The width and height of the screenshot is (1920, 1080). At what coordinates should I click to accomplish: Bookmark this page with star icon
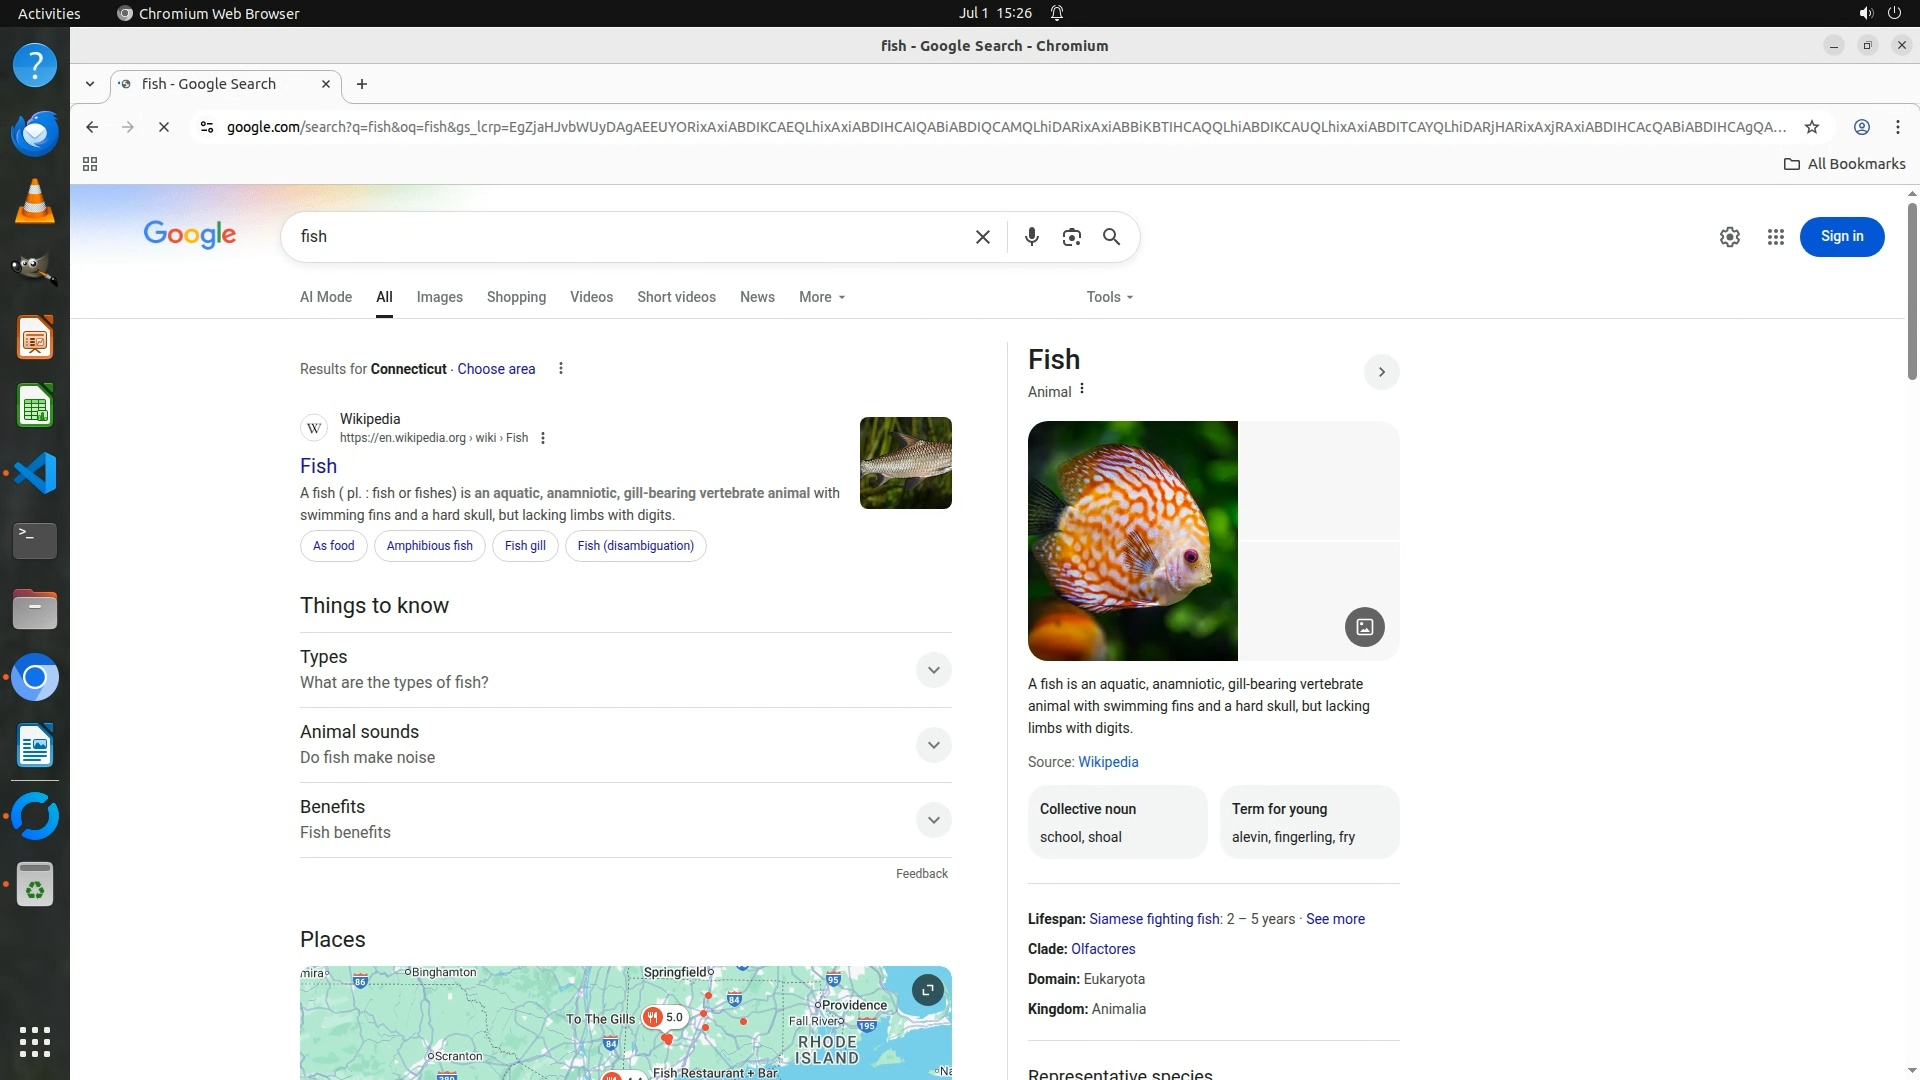(1811, 127)
